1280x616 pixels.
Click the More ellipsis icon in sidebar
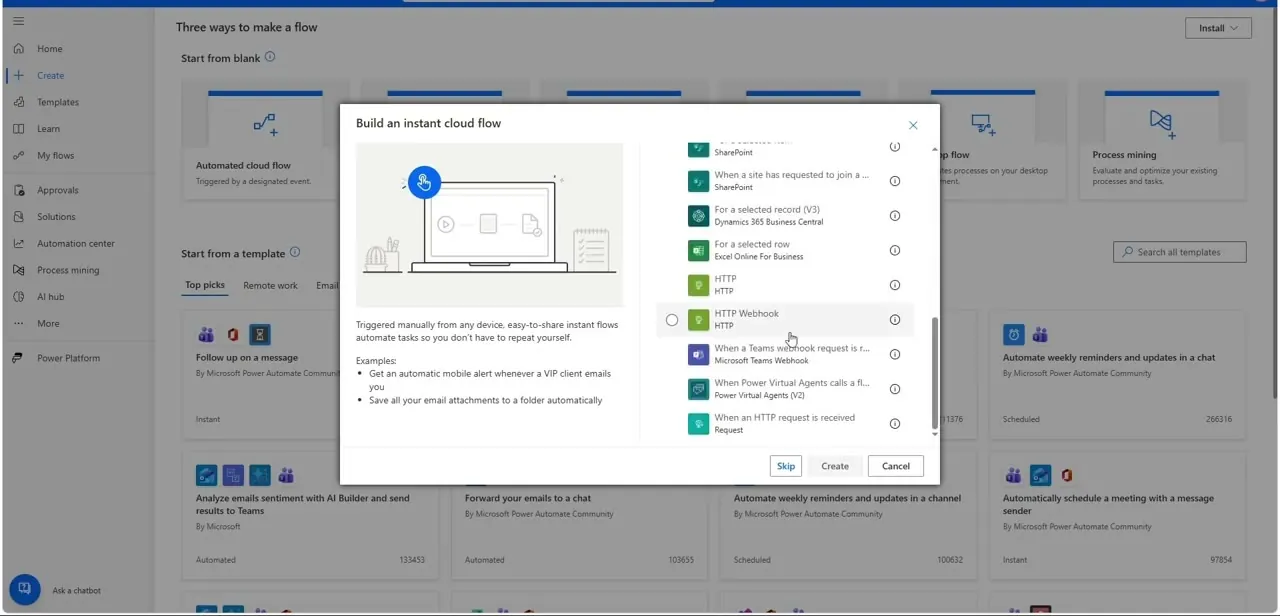click(x=18, y=324)
